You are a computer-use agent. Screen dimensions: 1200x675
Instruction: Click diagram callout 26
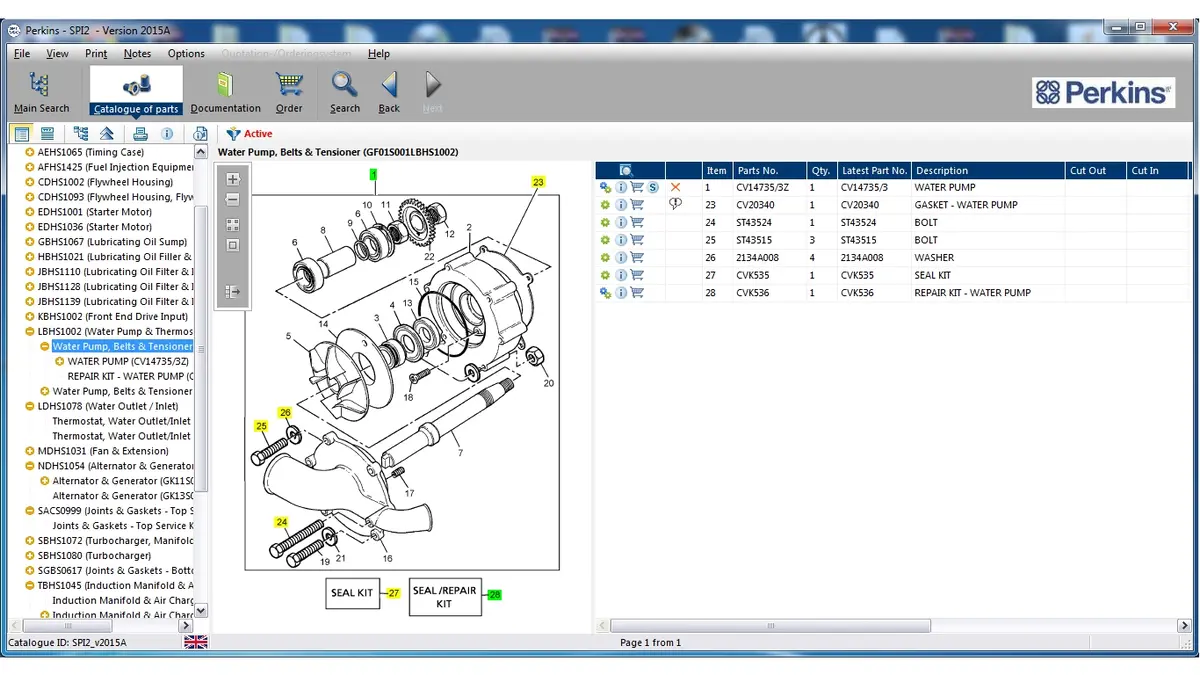286,413
